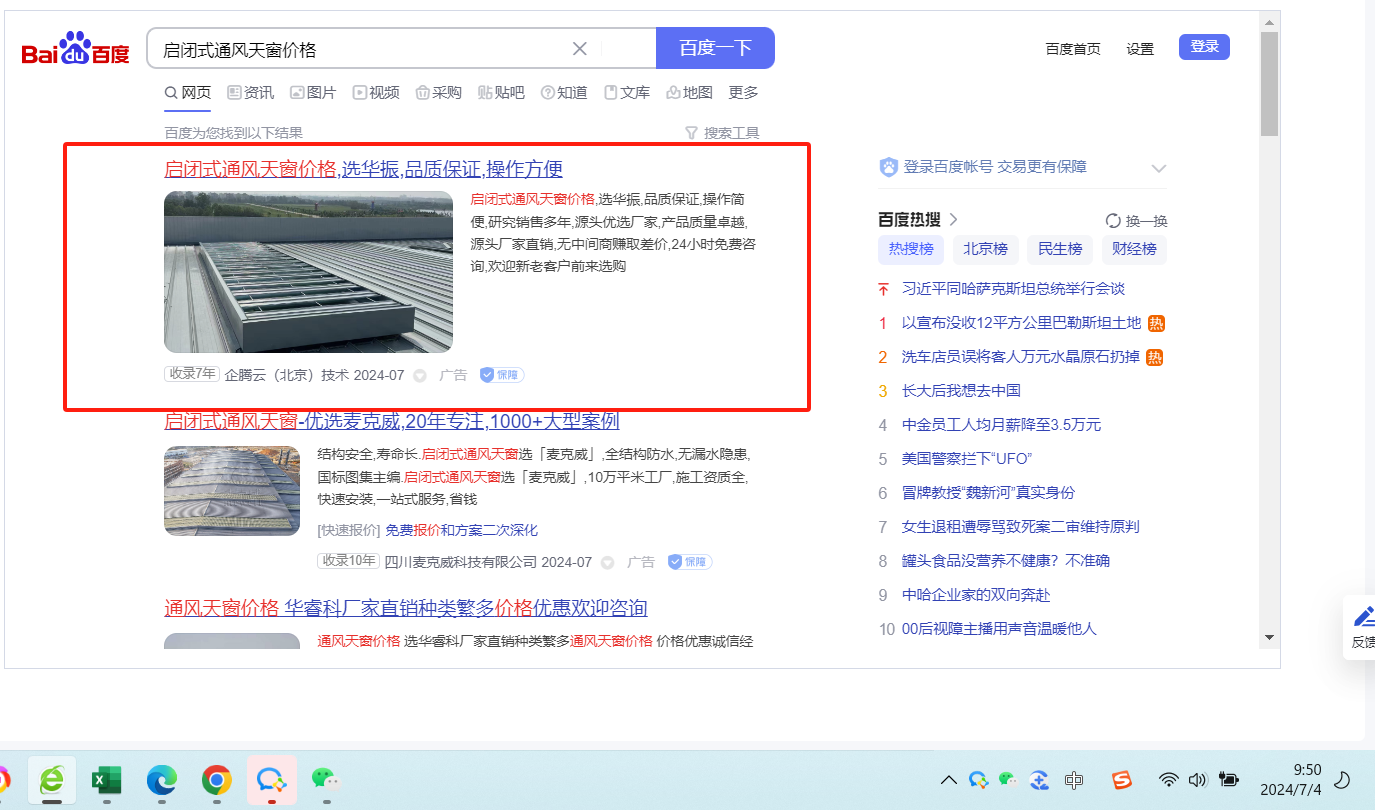Open hot search 罐头食品没营养不健康？不准确
This screenshot has height=810, width=1375.
tap(1006, 561)
